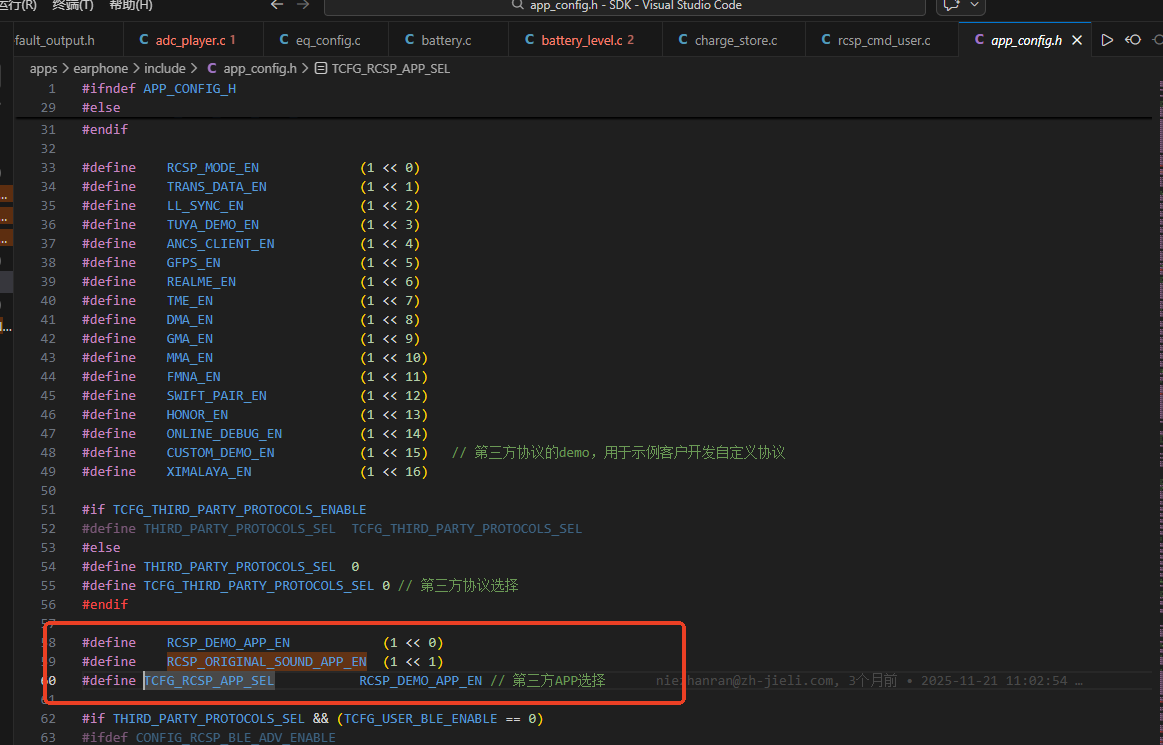Image resolution: width=1163 pixels, height=745 pixels.
Task: Click TCFG_THIRD_PARTY_PROTOCOLS_ENABLE on line 51
Action: click(x=240, y=510)
